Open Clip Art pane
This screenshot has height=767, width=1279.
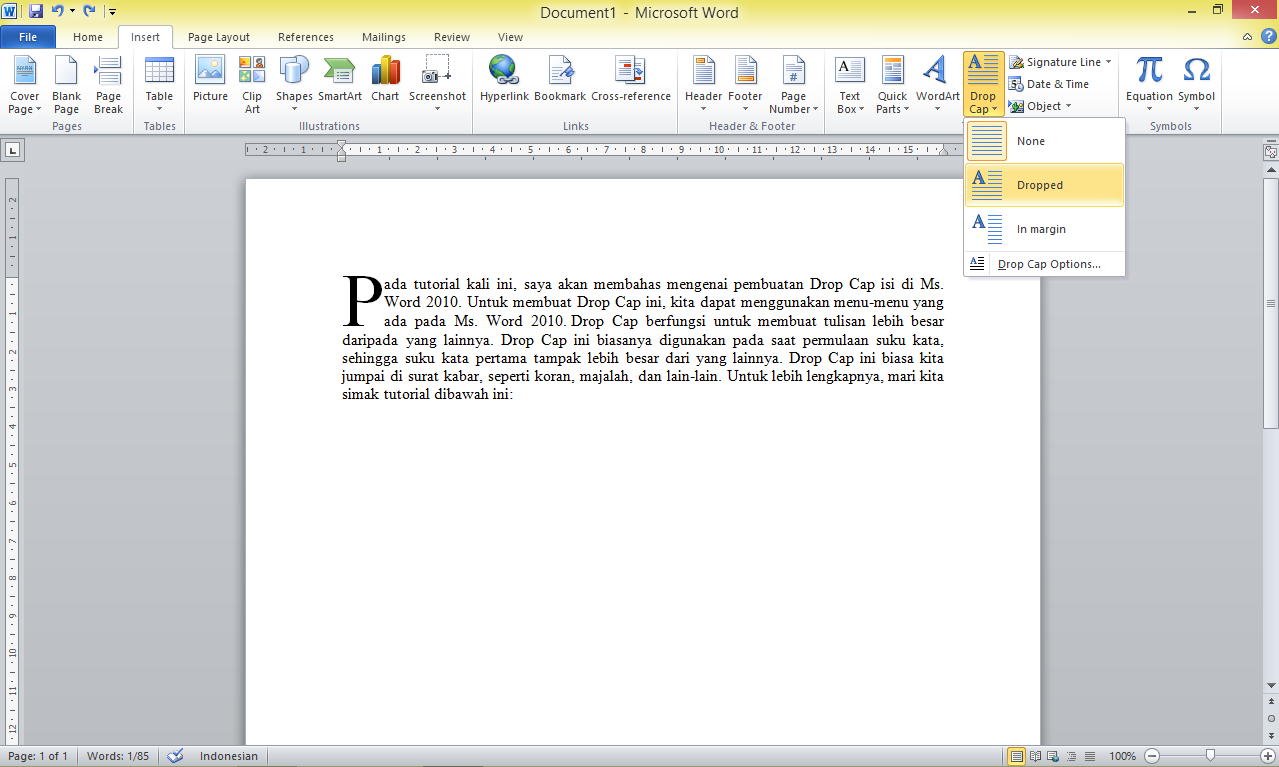click(252, 85)
